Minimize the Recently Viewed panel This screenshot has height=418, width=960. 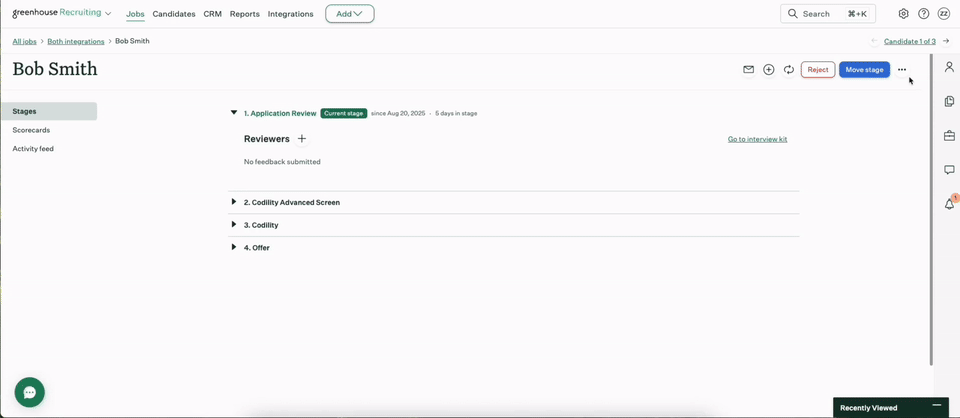[x=936, y=406]
